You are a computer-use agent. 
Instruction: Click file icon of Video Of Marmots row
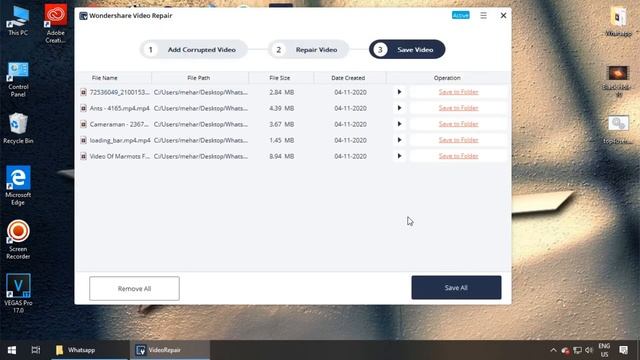click(83, 156)
